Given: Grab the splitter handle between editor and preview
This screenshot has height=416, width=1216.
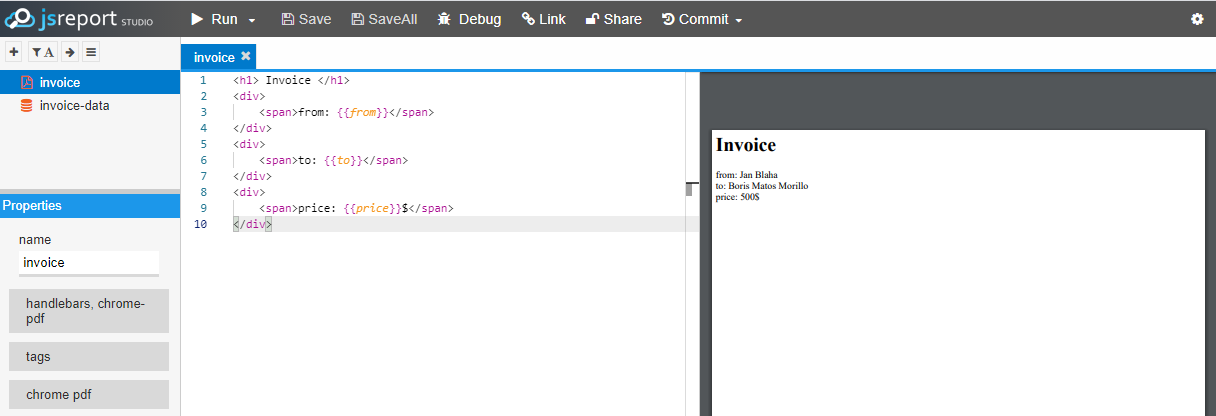Looking at the screenshot, I should click(x=690, y=189).
